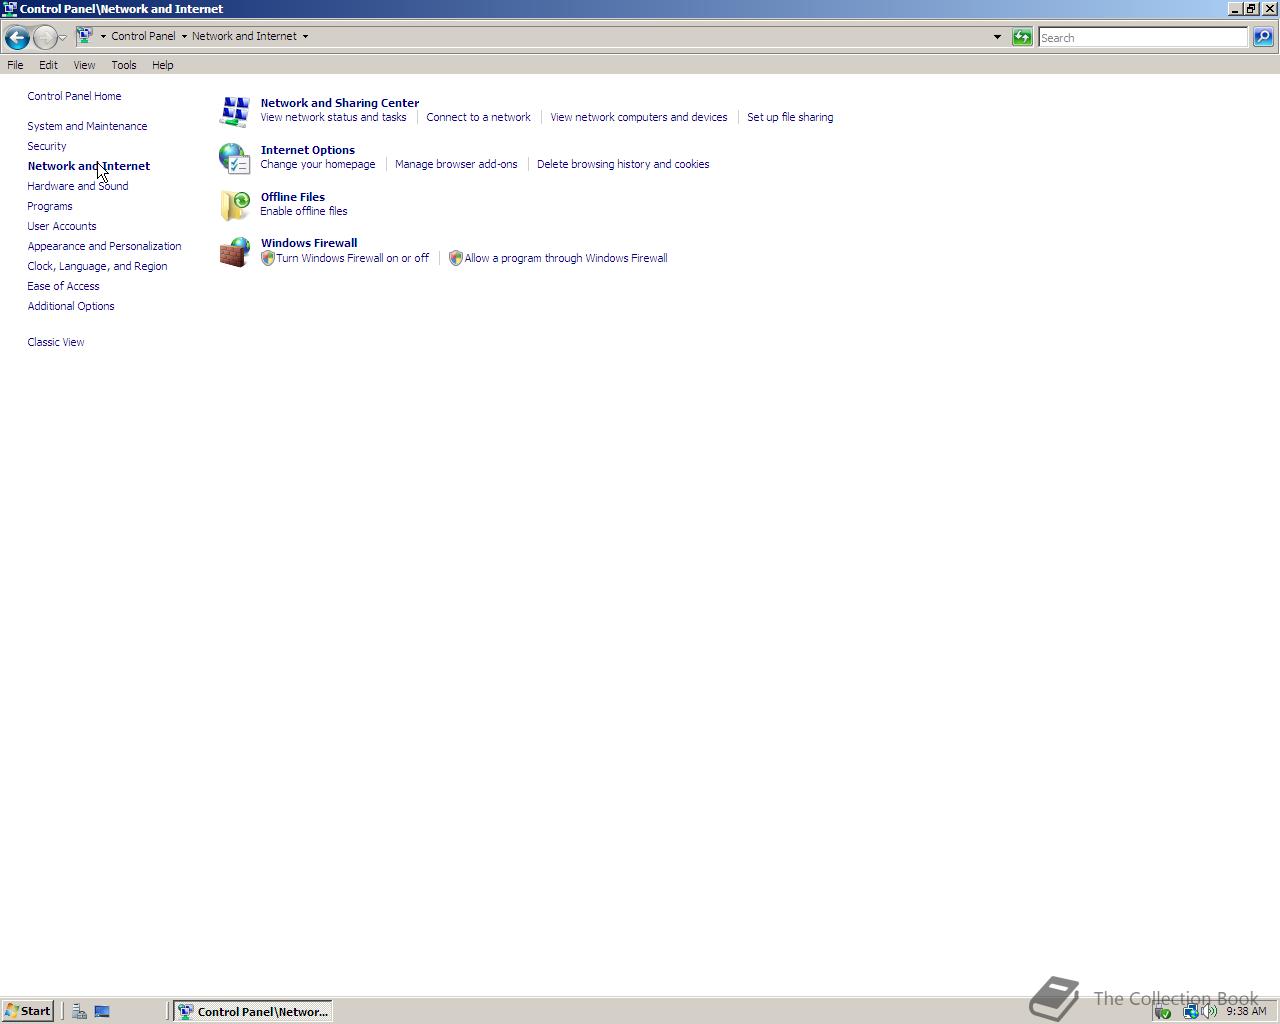1280x1024 pixels.
Task: Open Programs category in sidebar
Action: point(50,206)
